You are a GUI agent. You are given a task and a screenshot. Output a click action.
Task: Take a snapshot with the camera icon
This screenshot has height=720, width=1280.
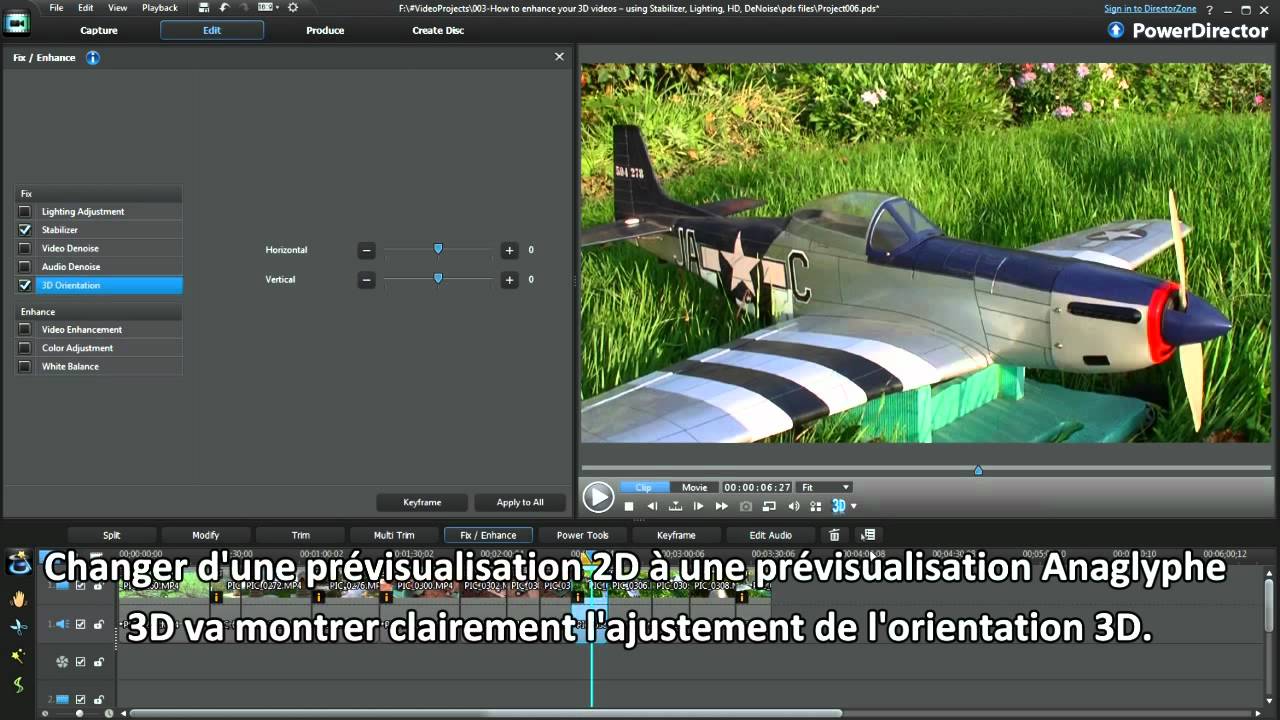click(746, 506)
